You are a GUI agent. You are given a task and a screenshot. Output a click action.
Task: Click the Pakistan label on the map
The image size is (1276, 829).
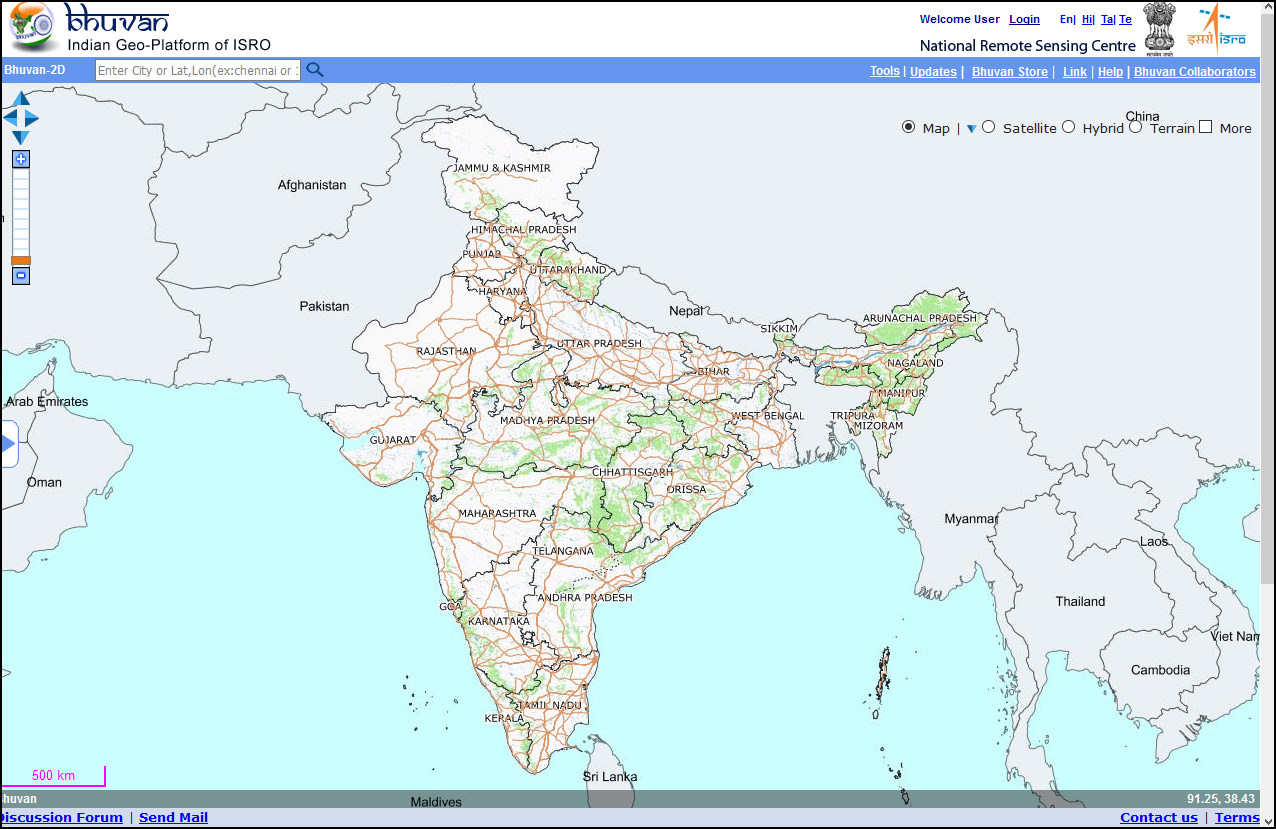click(x=325, y=306)
